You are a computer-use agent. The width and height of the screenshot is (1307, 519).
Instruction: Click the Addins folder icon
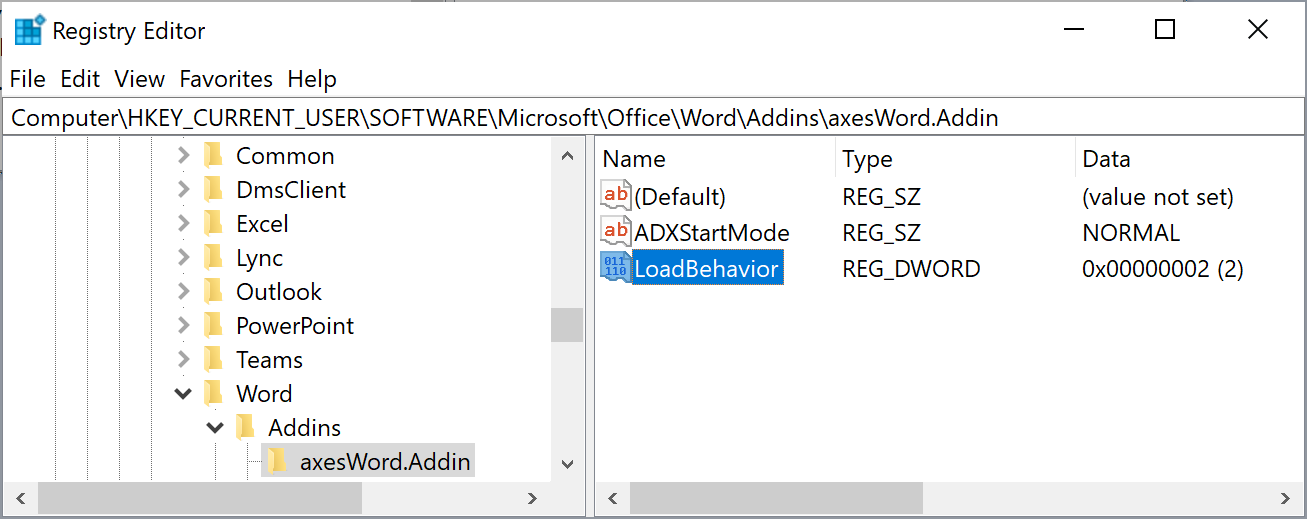coord(244,428)
